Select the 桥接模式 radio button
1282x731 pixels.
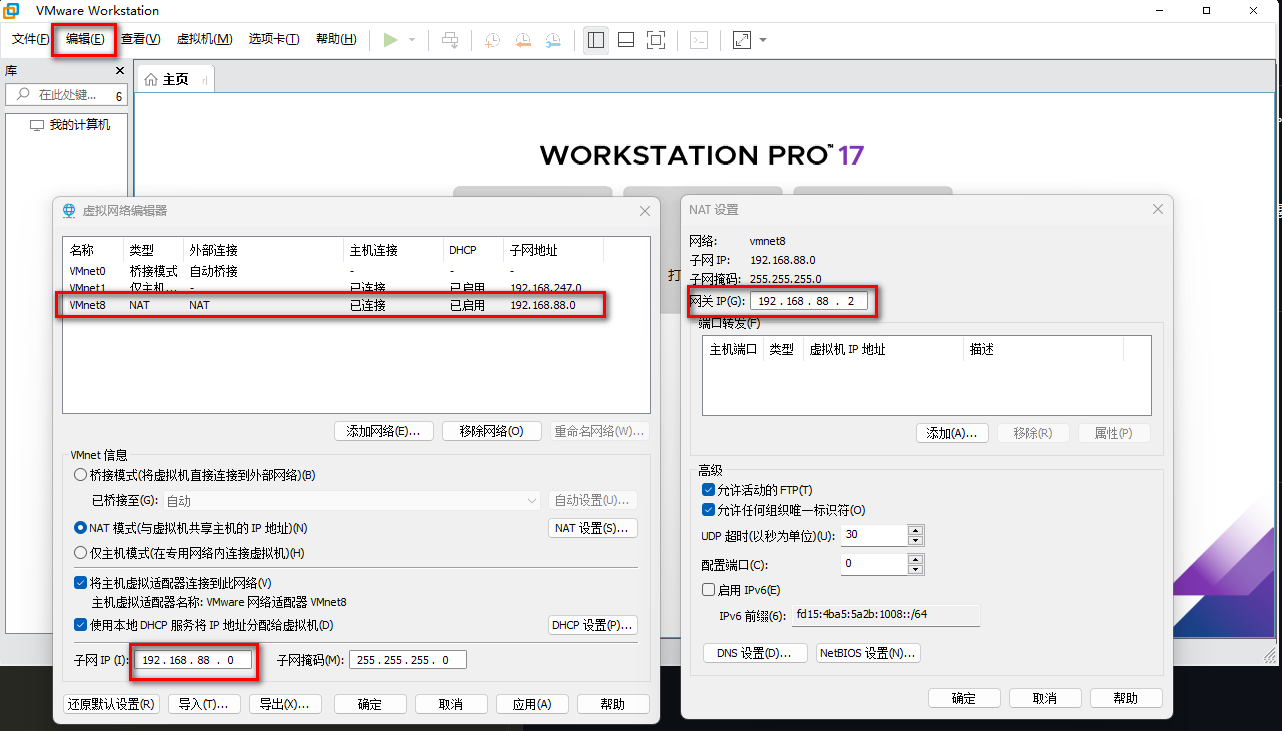(x=81, y=475)
